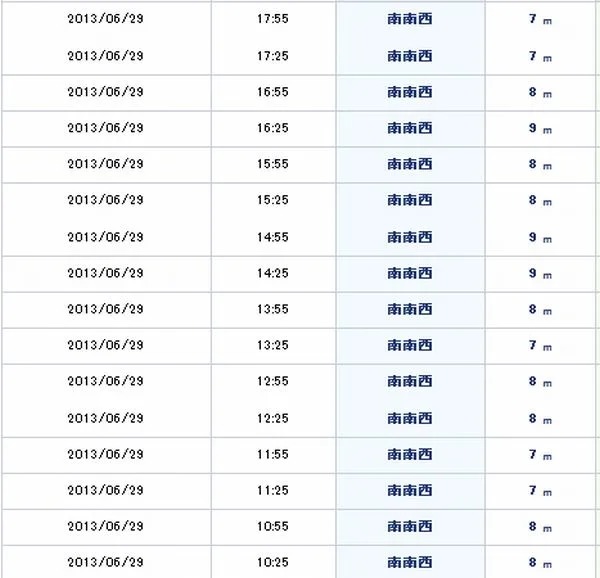
Task: Click the date cell in the 12:25 row
Action: pos(105,418)
